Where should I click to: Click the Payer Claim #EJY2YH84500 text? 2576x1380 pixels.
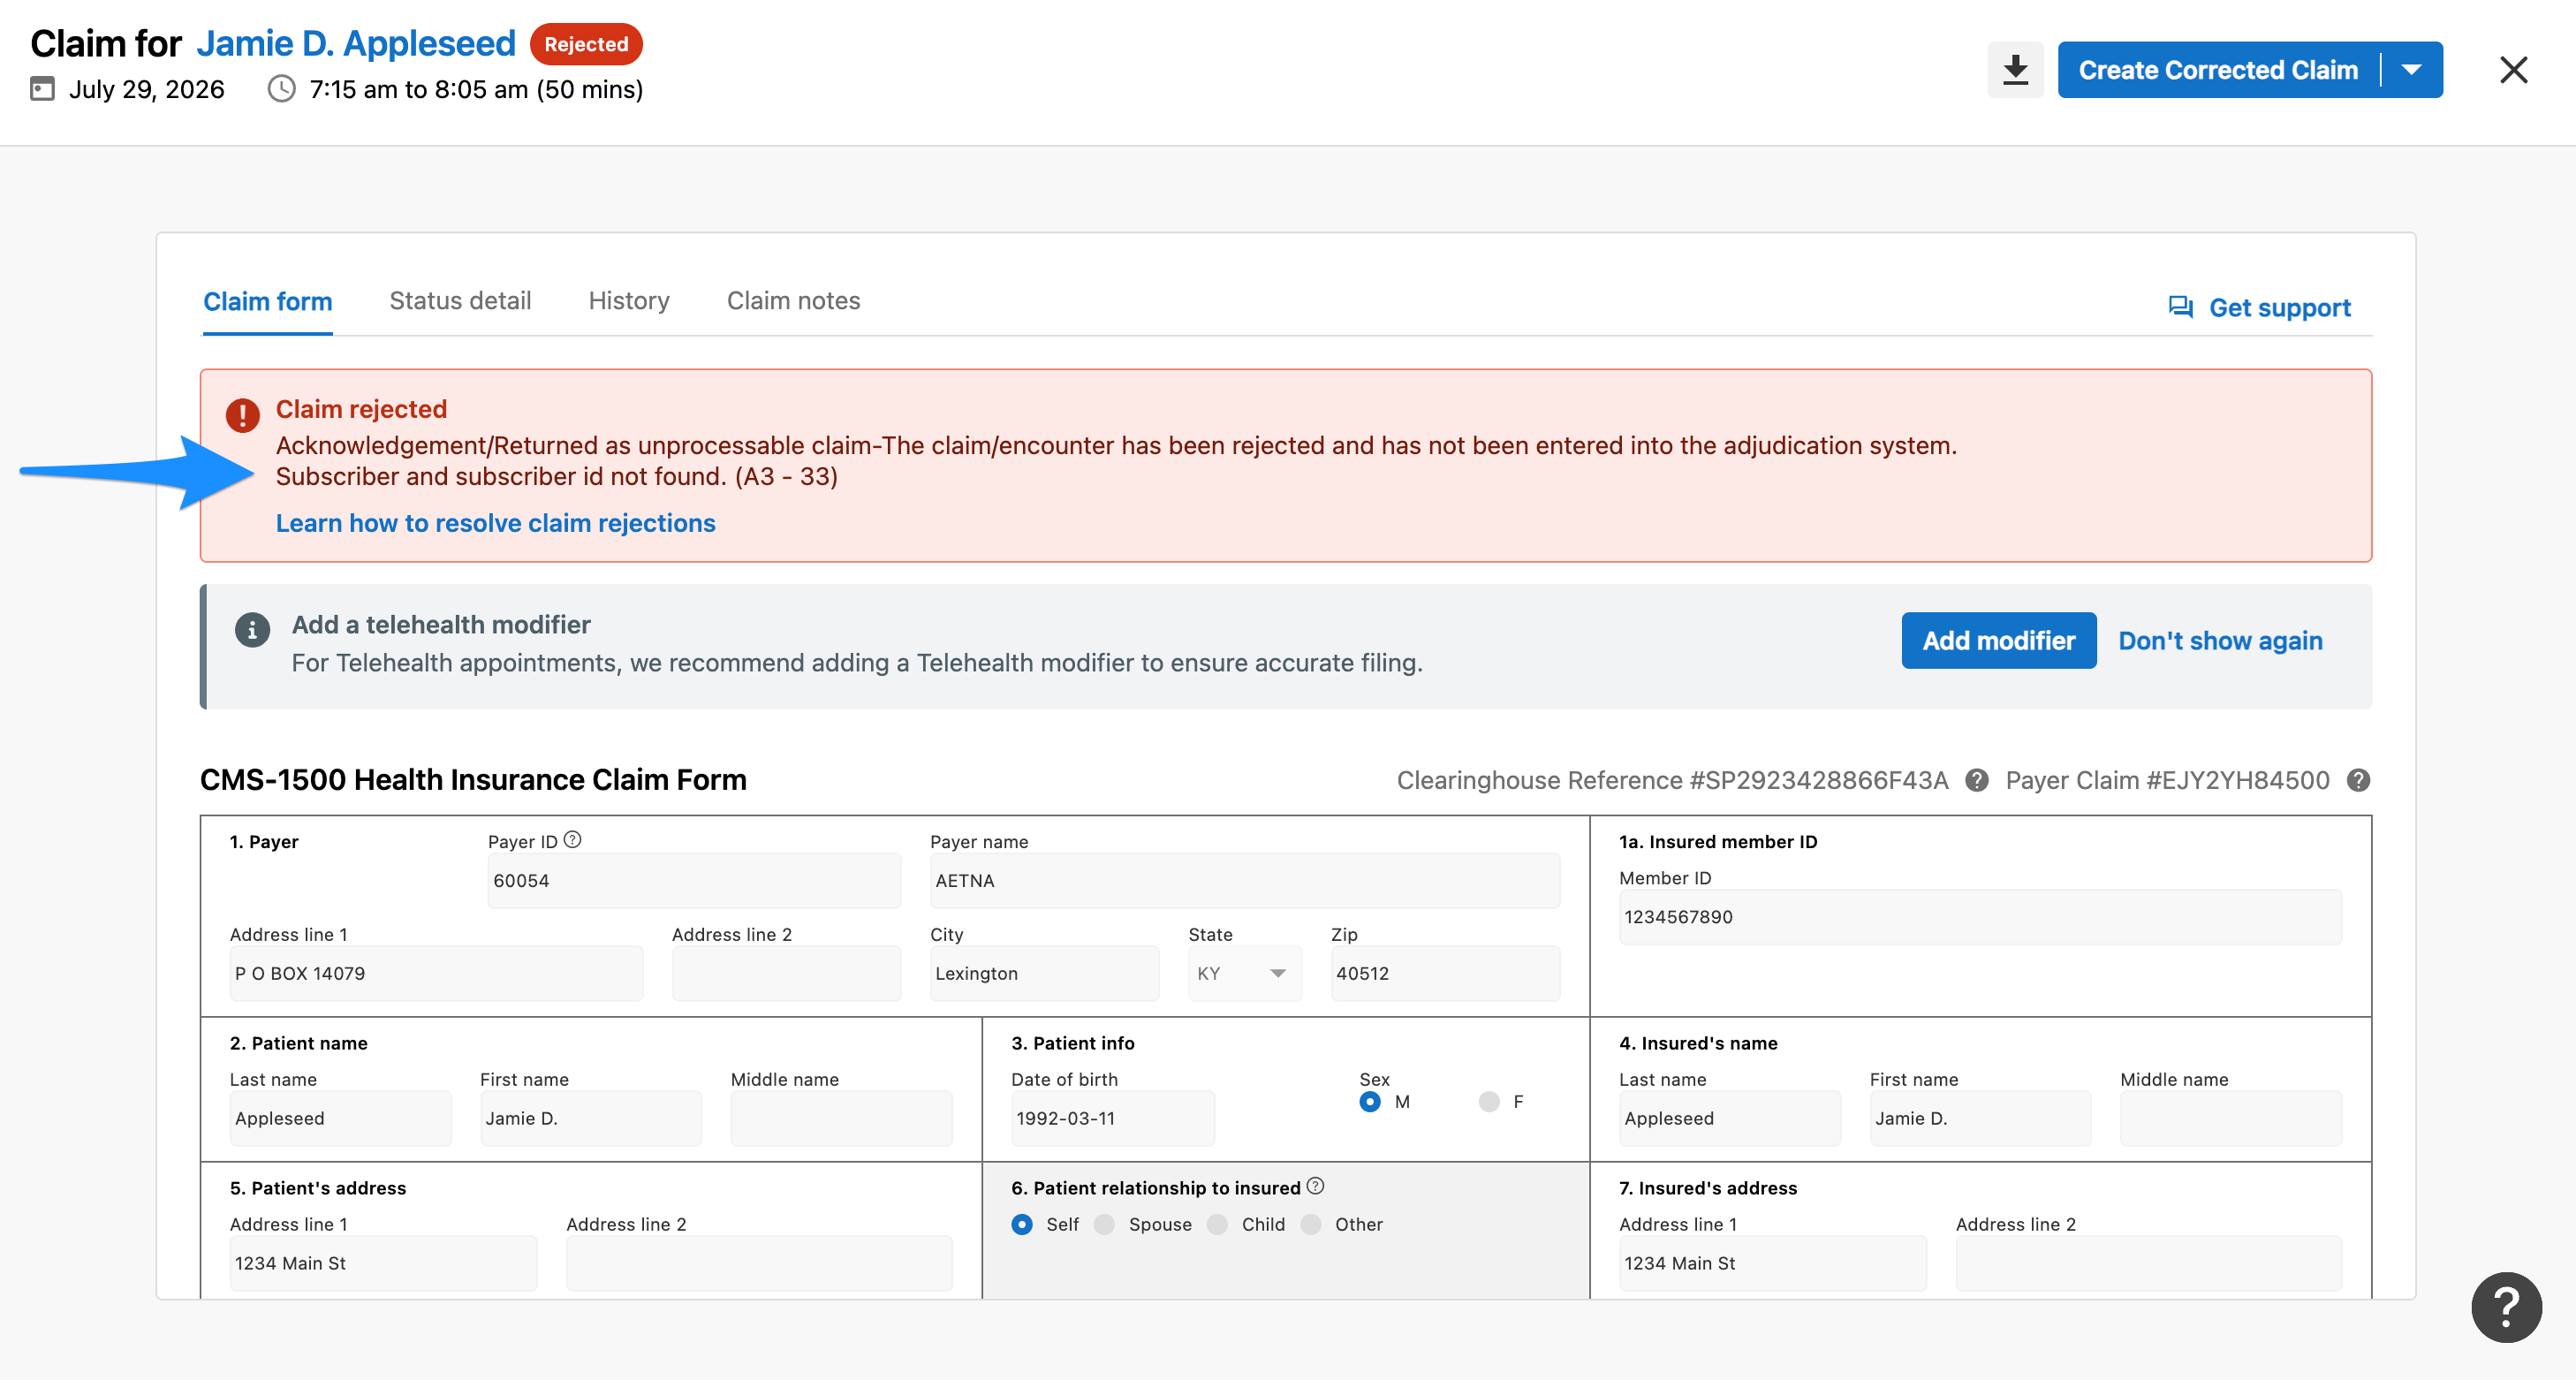click(2167, 780)
